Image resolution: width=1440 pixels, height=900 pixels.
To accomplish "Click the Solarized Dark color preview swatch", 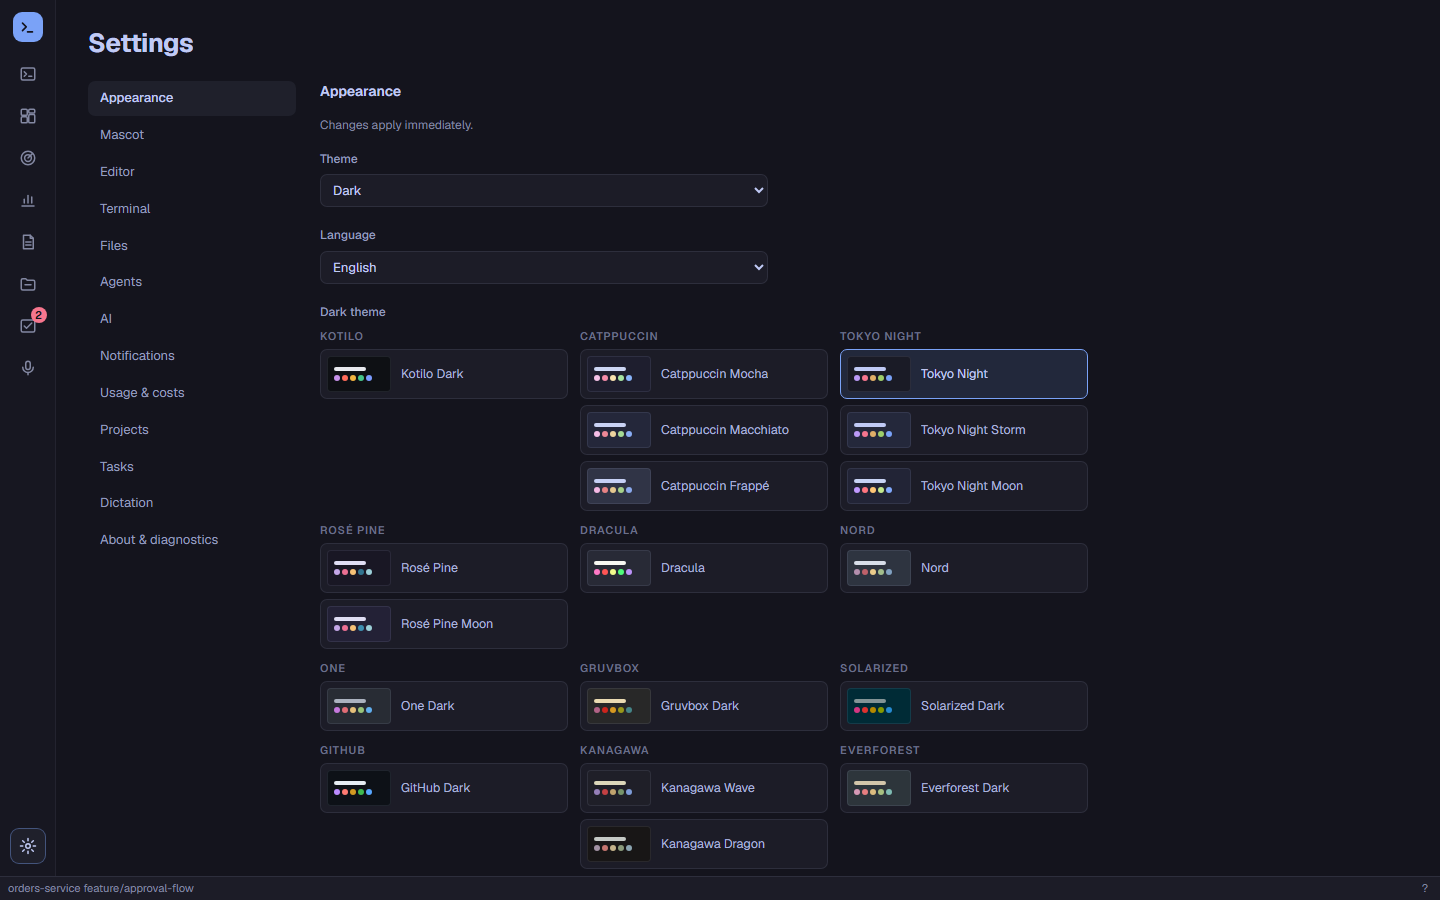I will point(879,706).
